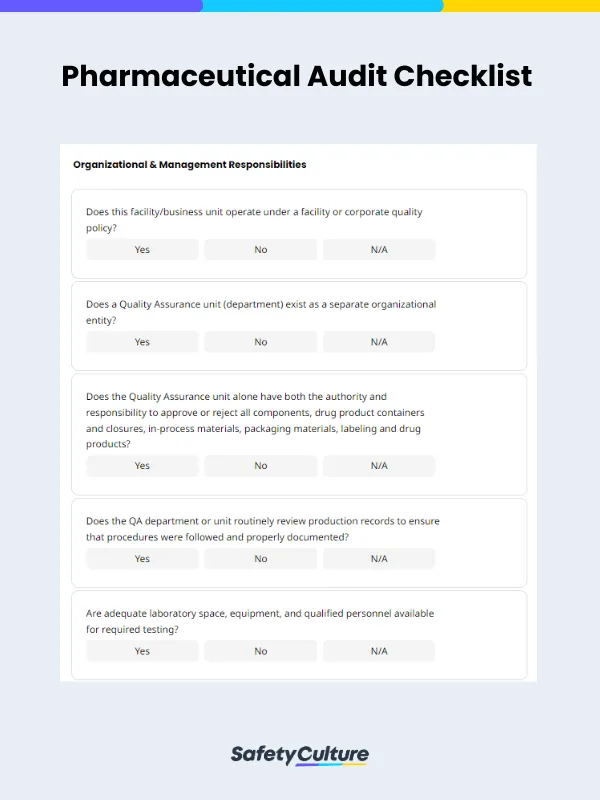The height and width of the screenshot is (800, 600).
Task: Choose N/A for Quality Assurance separate entity question
Action: 379,342
